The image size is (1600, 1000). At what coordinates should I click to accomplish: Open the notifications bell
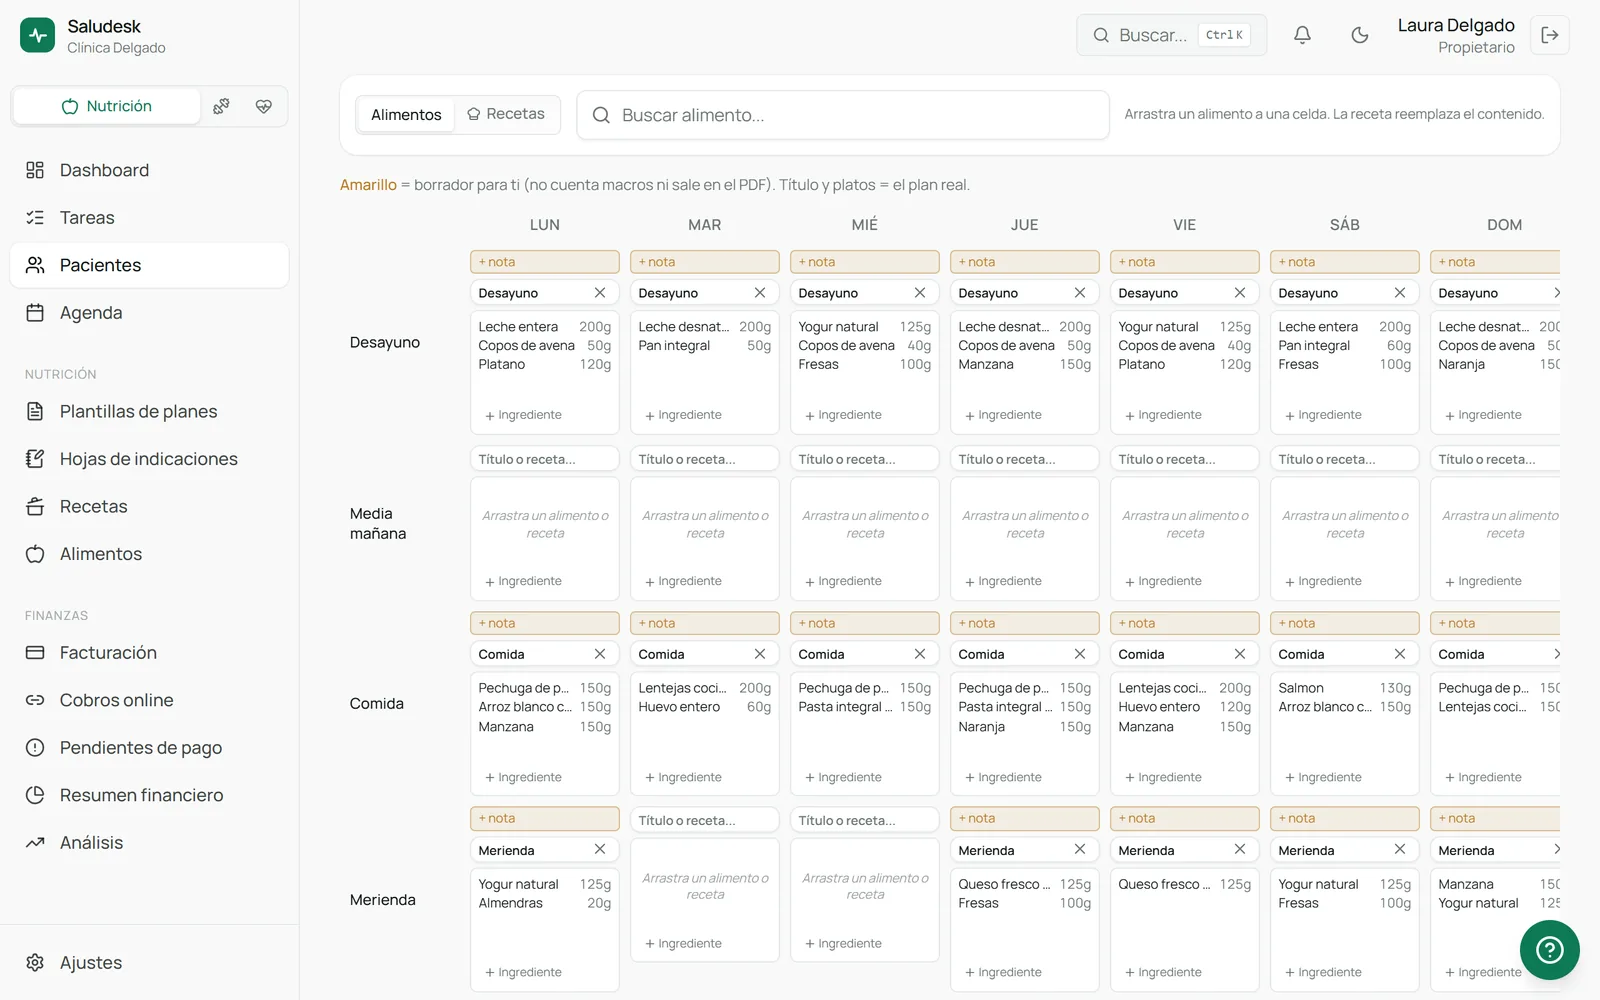click(1302, 35)
